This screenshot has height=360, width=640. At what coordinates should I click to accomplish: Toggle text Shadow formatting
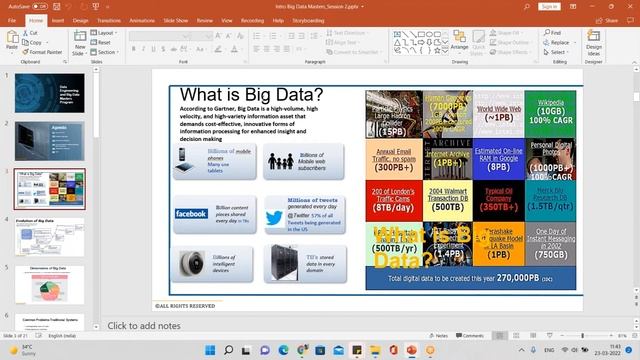[x=163, y=49]
